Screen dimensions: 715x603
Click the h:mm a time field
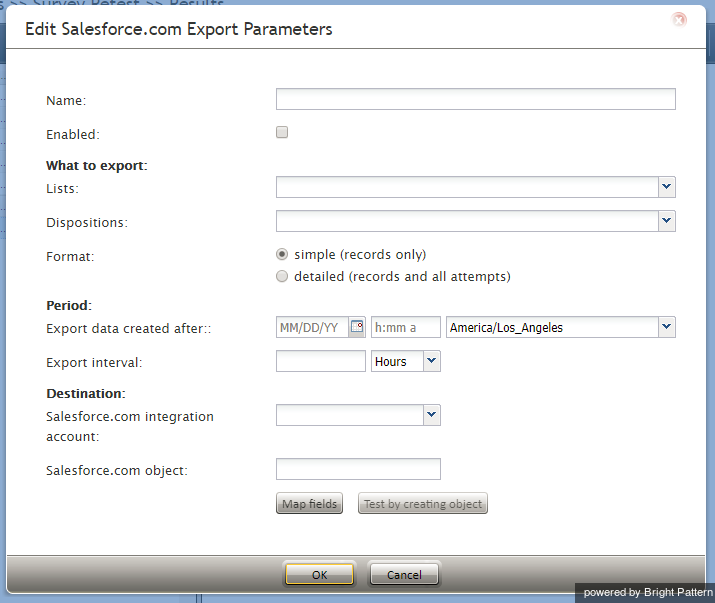pyautogui.click(x=406, y=327)
